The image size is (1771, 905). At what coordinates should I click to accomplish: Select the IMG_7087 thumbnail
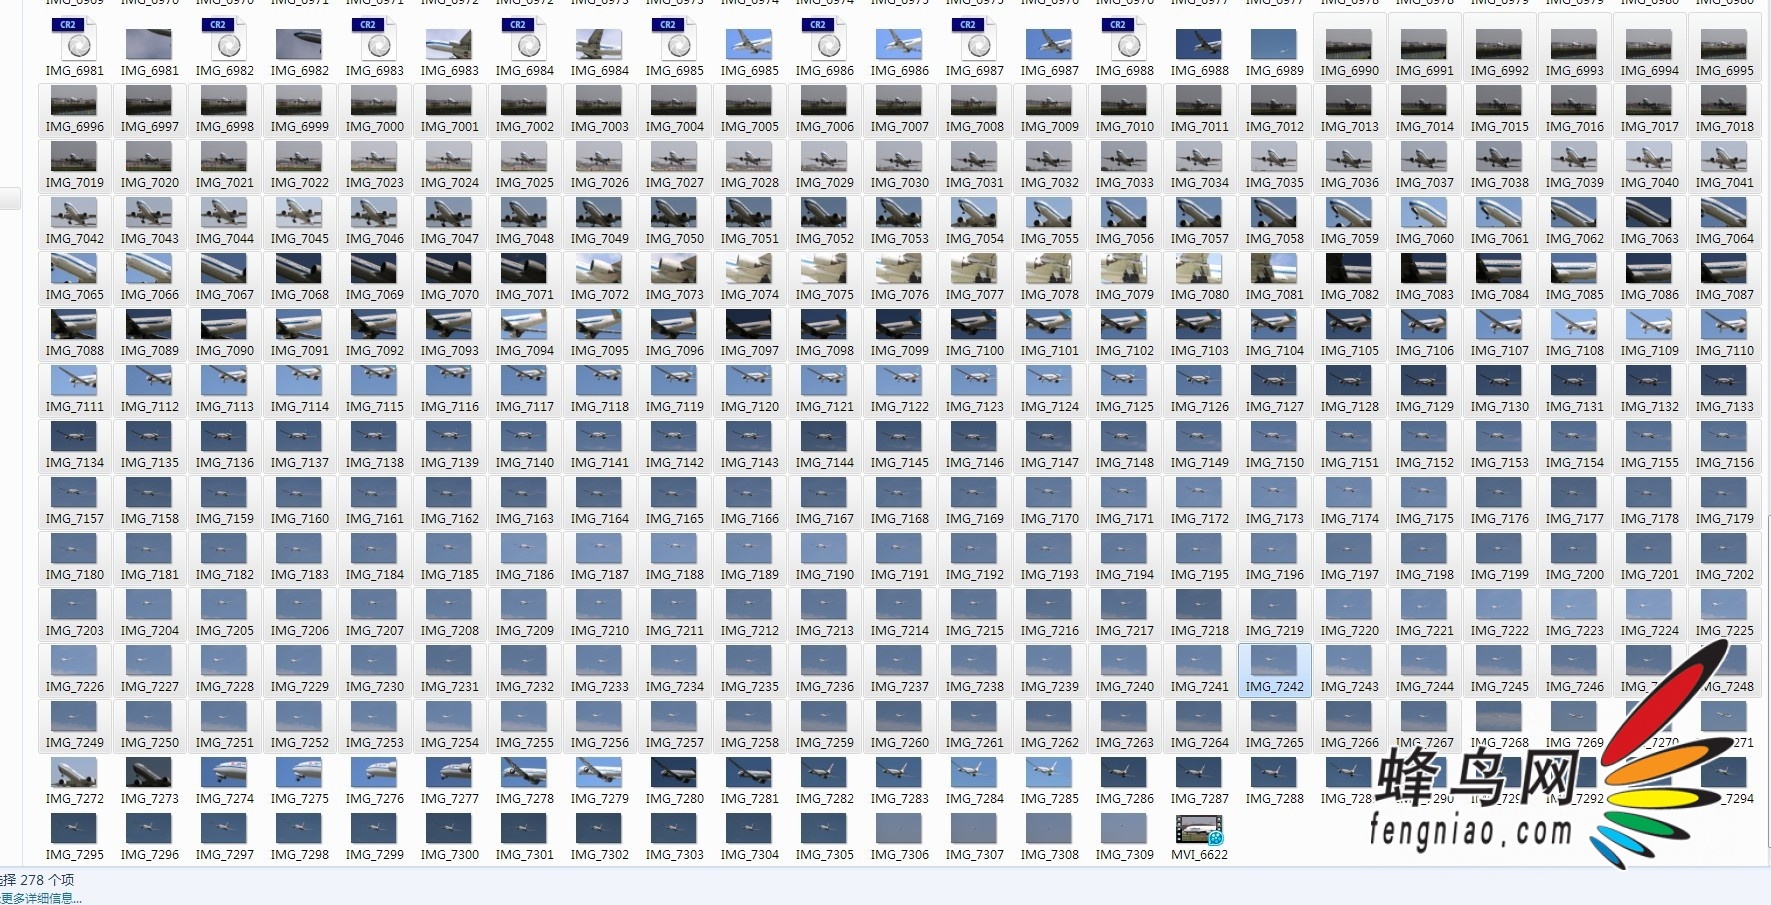pyautogui.click(x=1724, y=268)
